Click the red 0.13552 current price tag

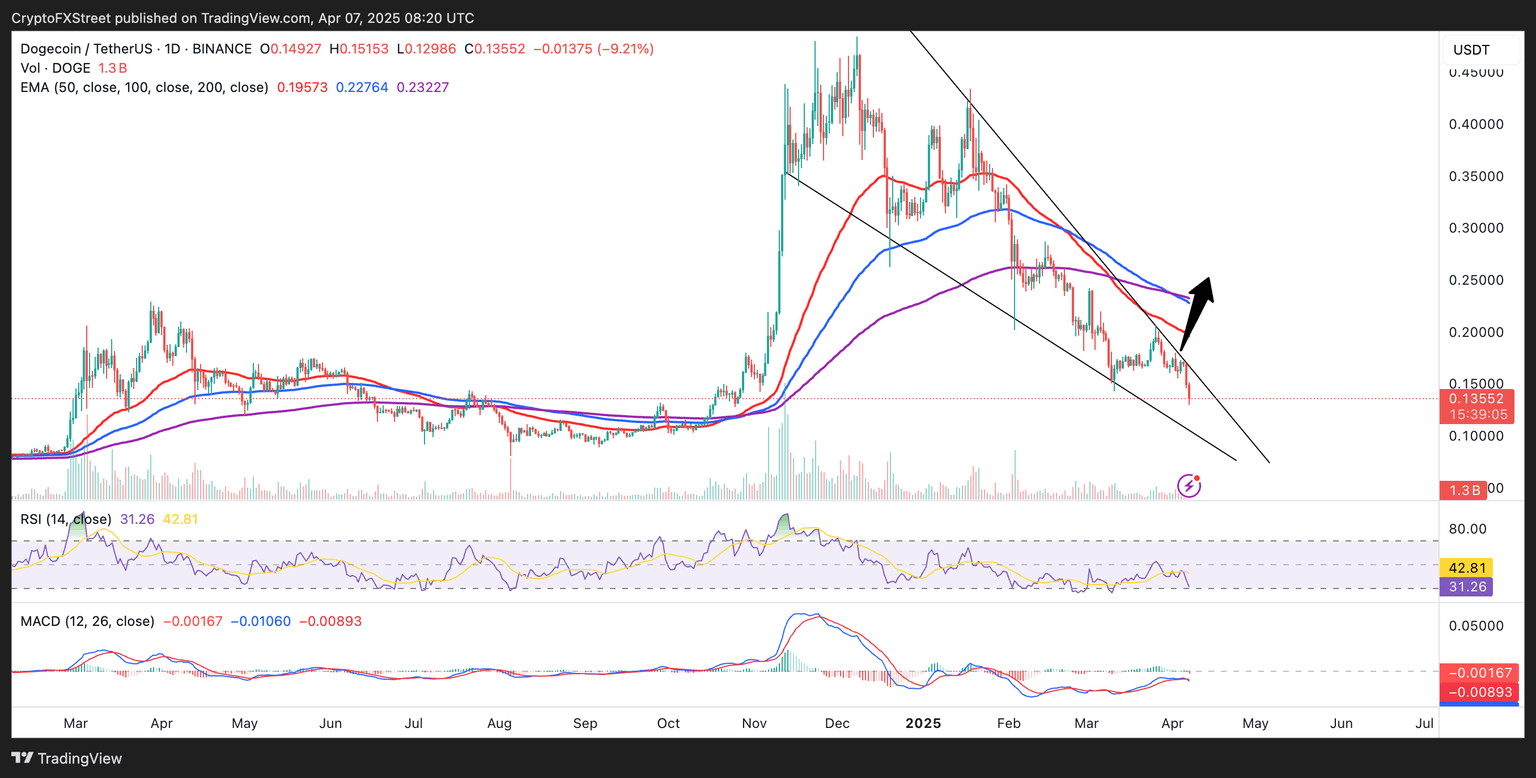[1476, 399]
